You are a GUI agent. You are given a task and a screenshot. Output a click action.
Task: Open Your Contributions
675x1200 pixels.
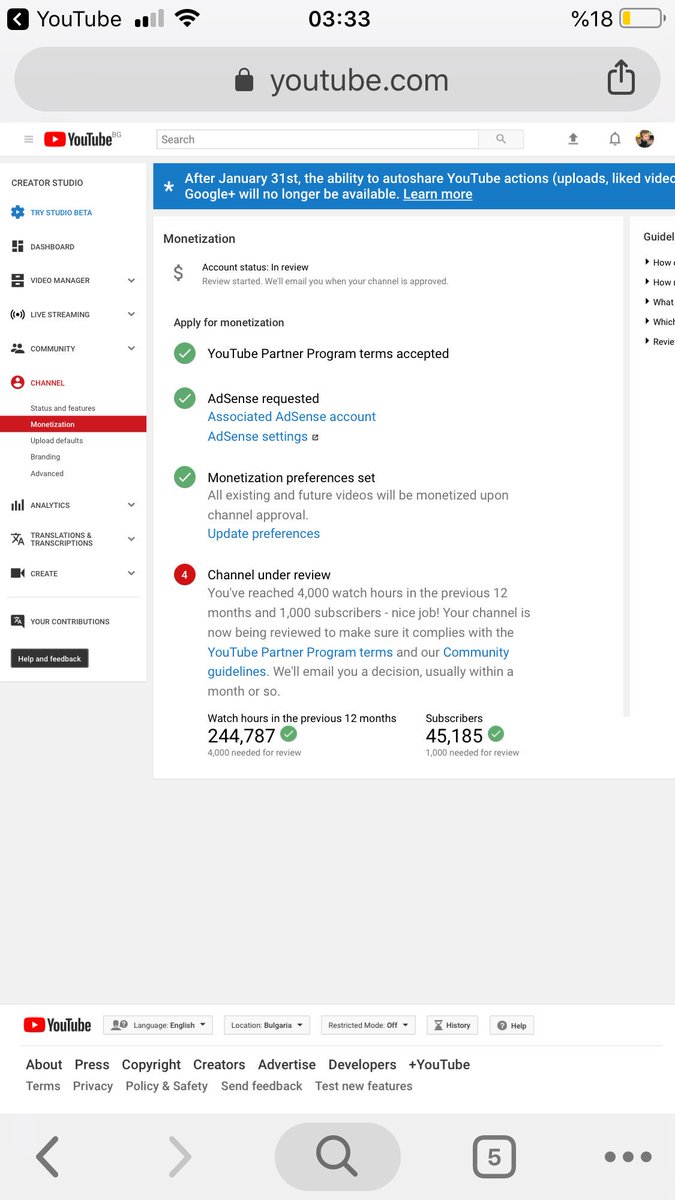(69, 622)
